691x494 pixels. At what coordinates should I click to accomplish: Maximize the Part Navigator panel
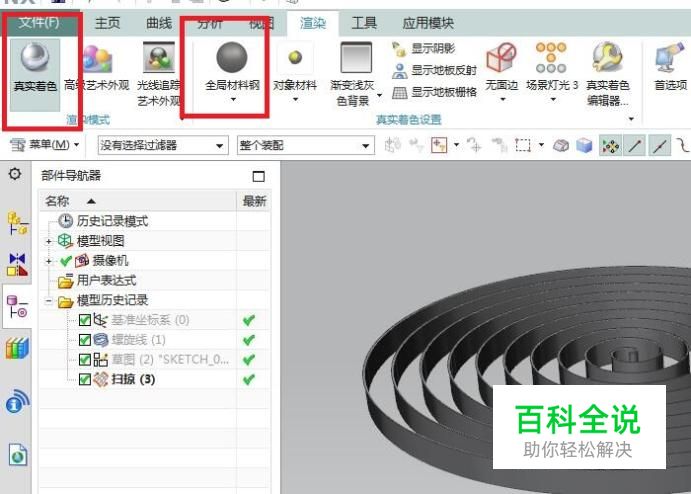[x=259, y=177]
